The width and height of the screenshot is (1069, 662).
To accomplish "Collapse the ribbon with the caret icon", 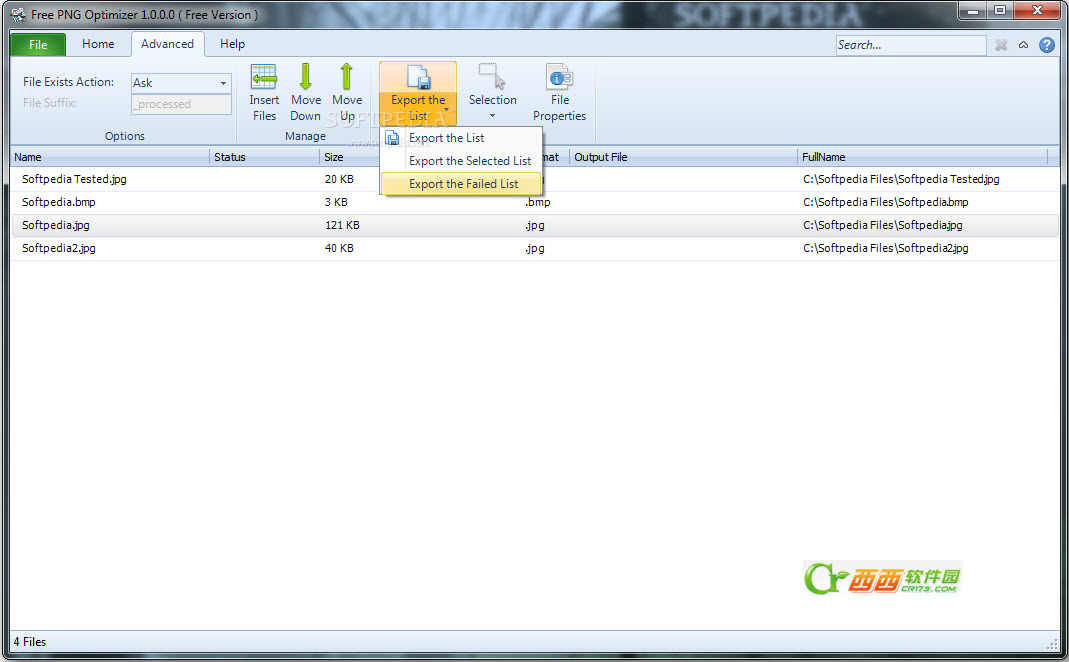I will tap(1023, 45).
